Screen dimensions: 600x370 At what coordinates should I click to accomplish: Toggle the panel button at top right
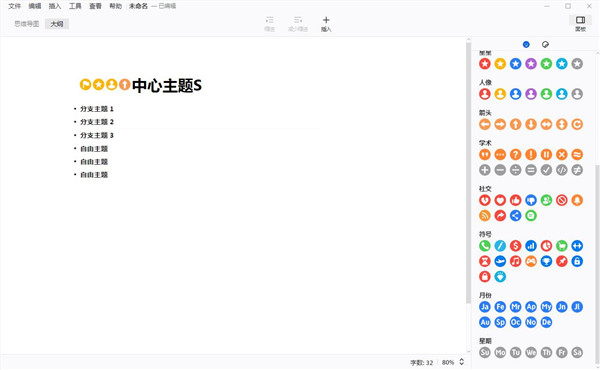click(x=580, y=23)
